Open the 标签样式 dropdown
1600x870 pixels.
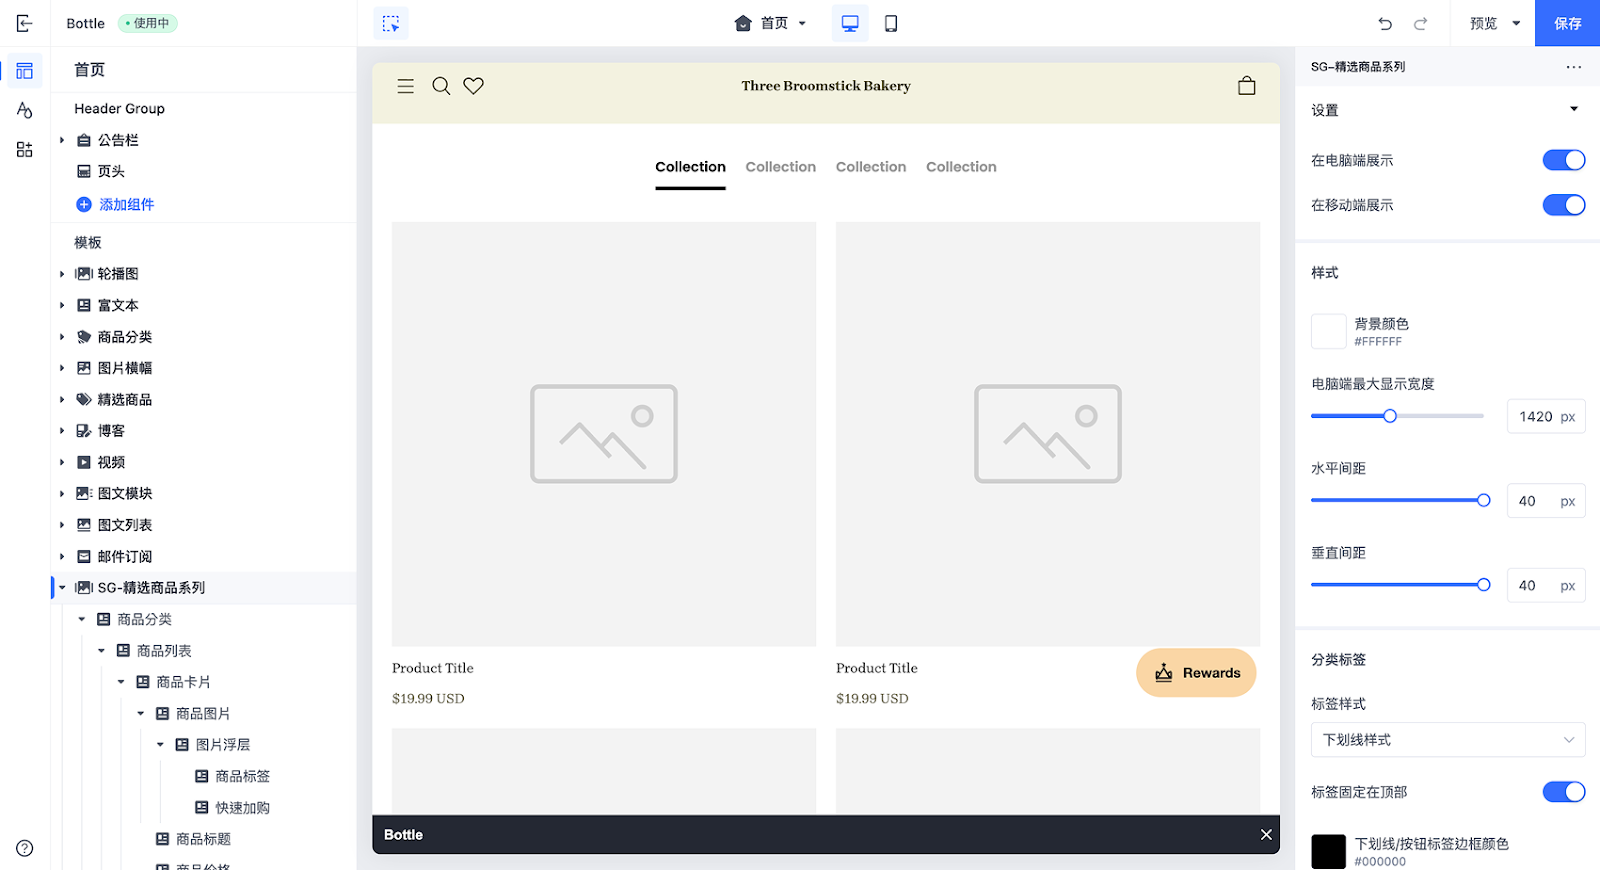pos(1448,740)
